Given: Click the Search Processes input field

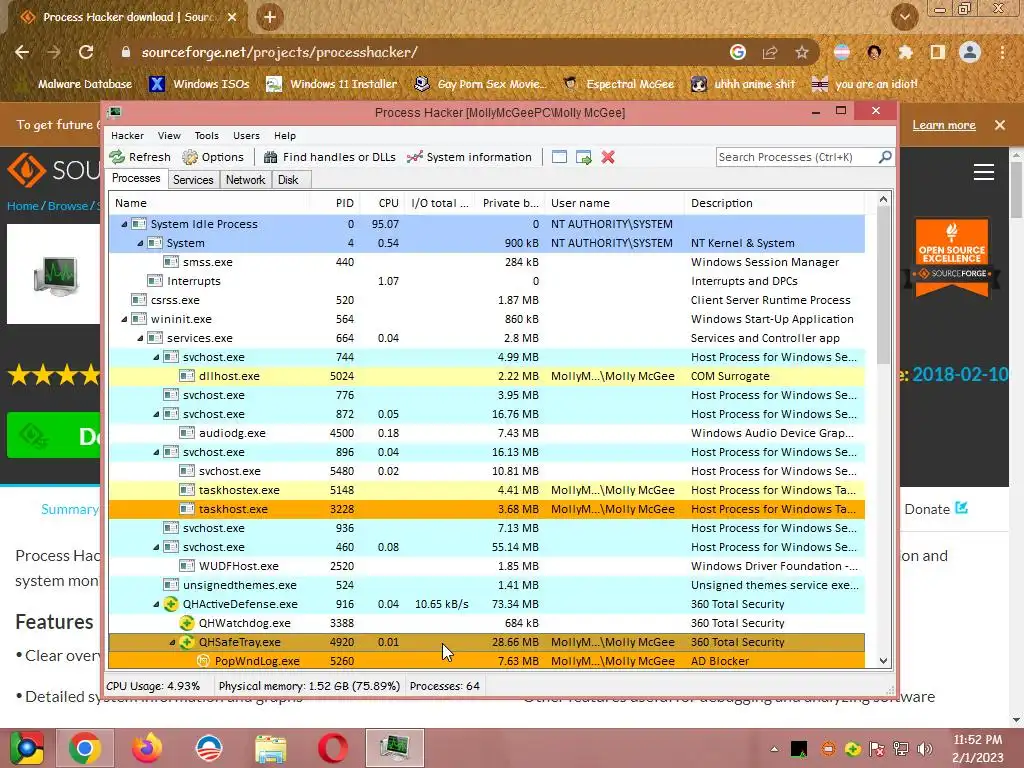Looking at the screenshot, I should 797,157.
